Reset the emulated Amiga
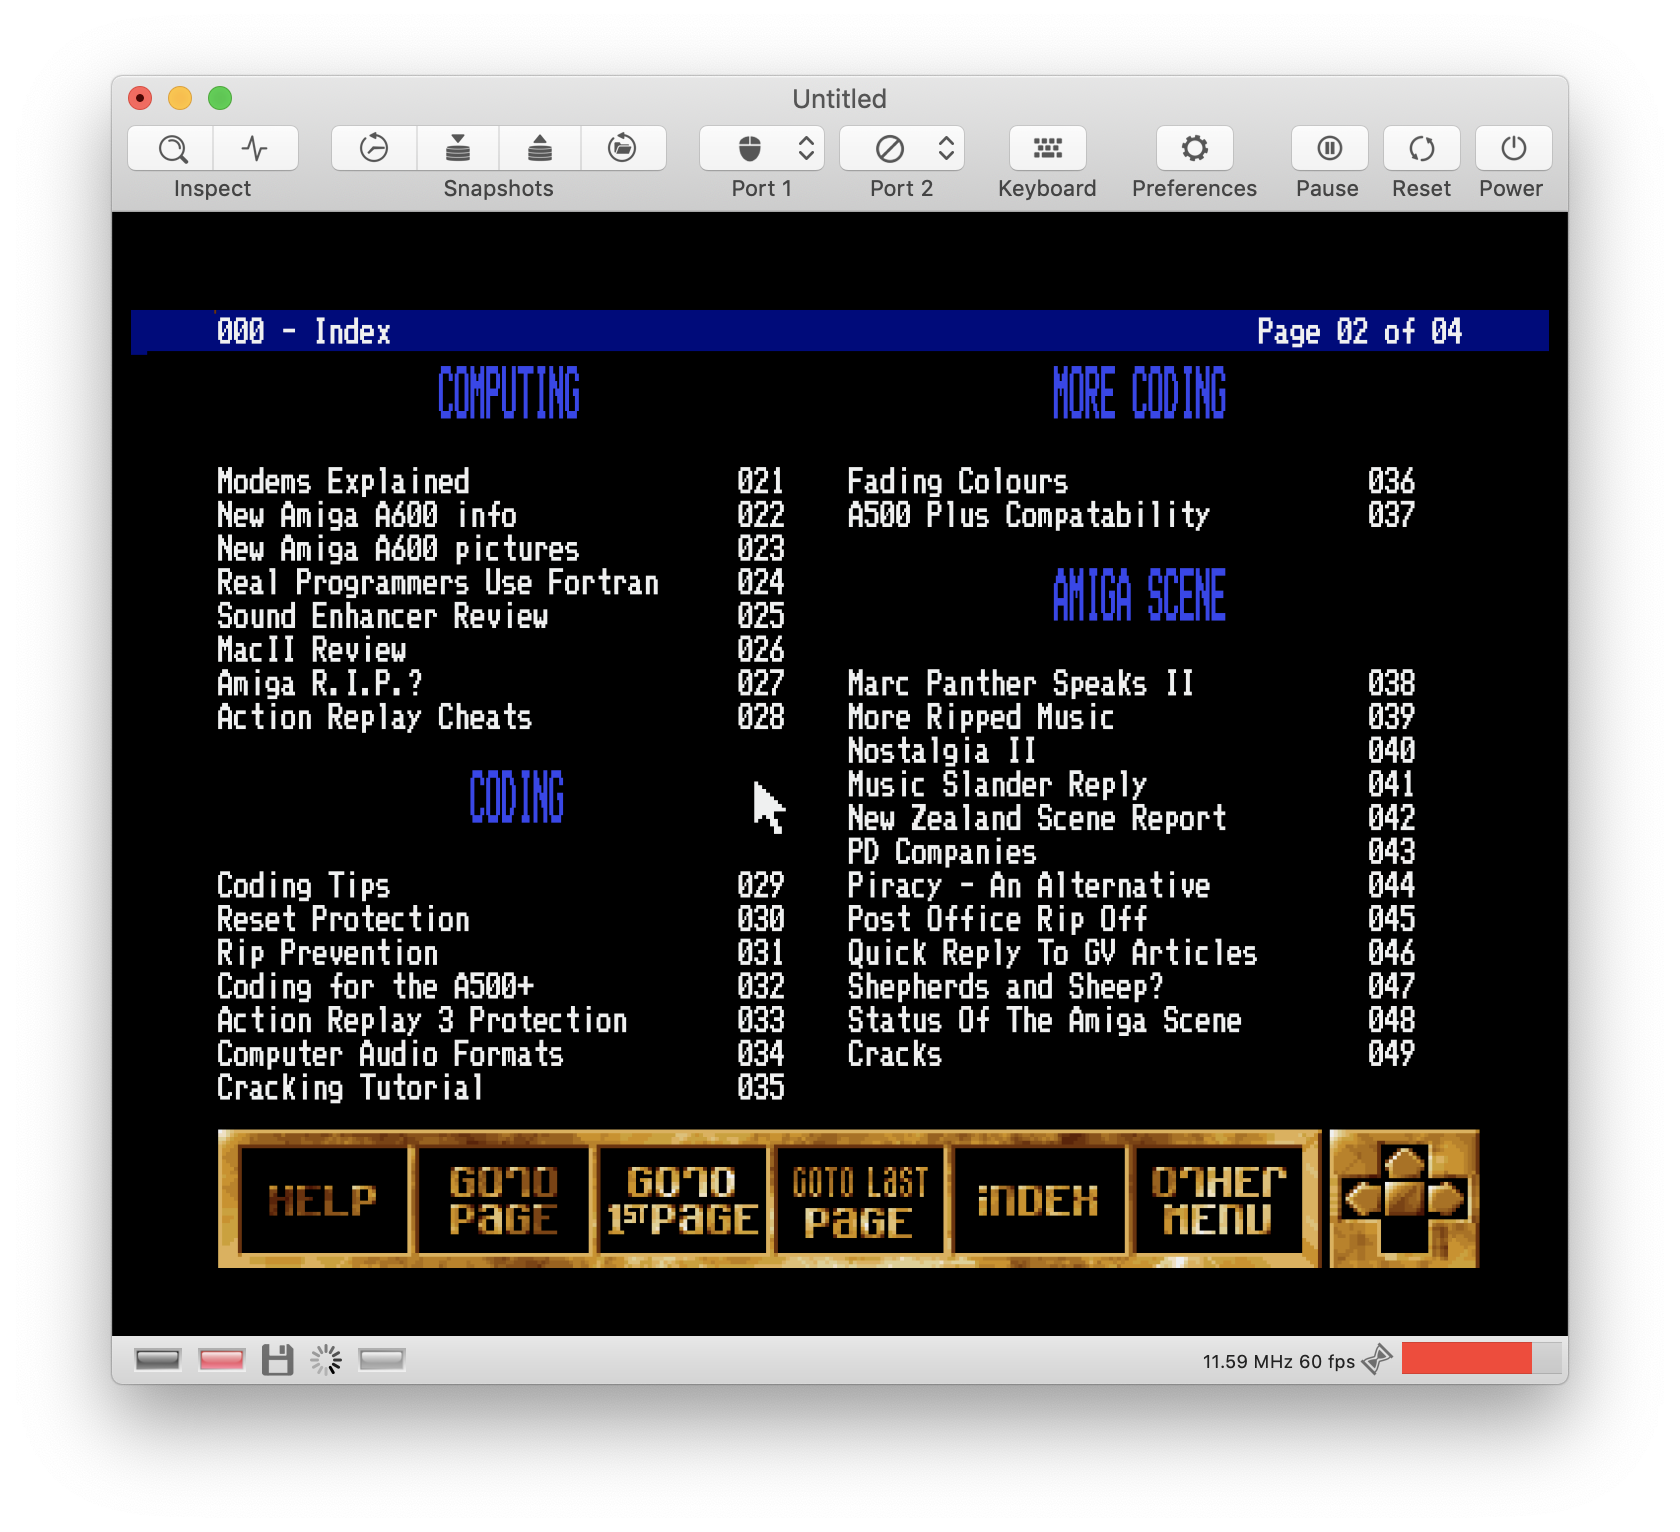 point(1421,149)
